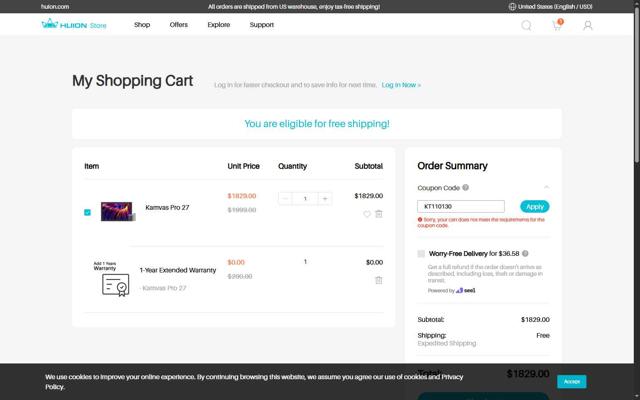This screenshot has height=400, width=640.
Task: Open the Support menu
Action: click(262, 25)
